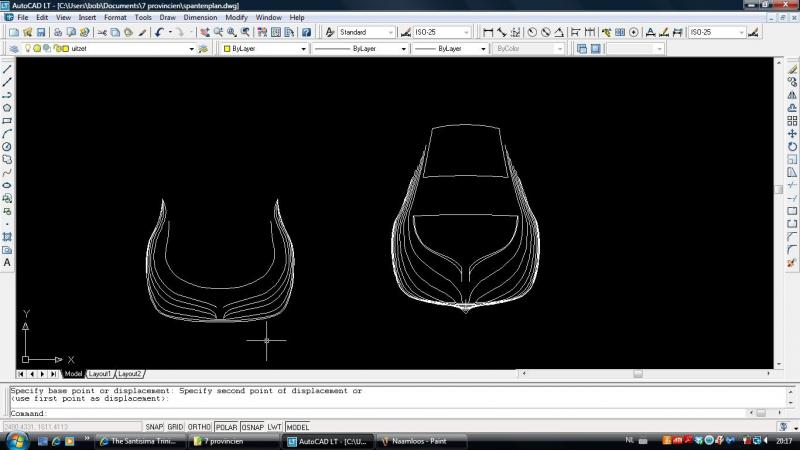Toggle OSNAP in status bar
The width and height of the screenshot is (800, 450).
tap(252, 427)
